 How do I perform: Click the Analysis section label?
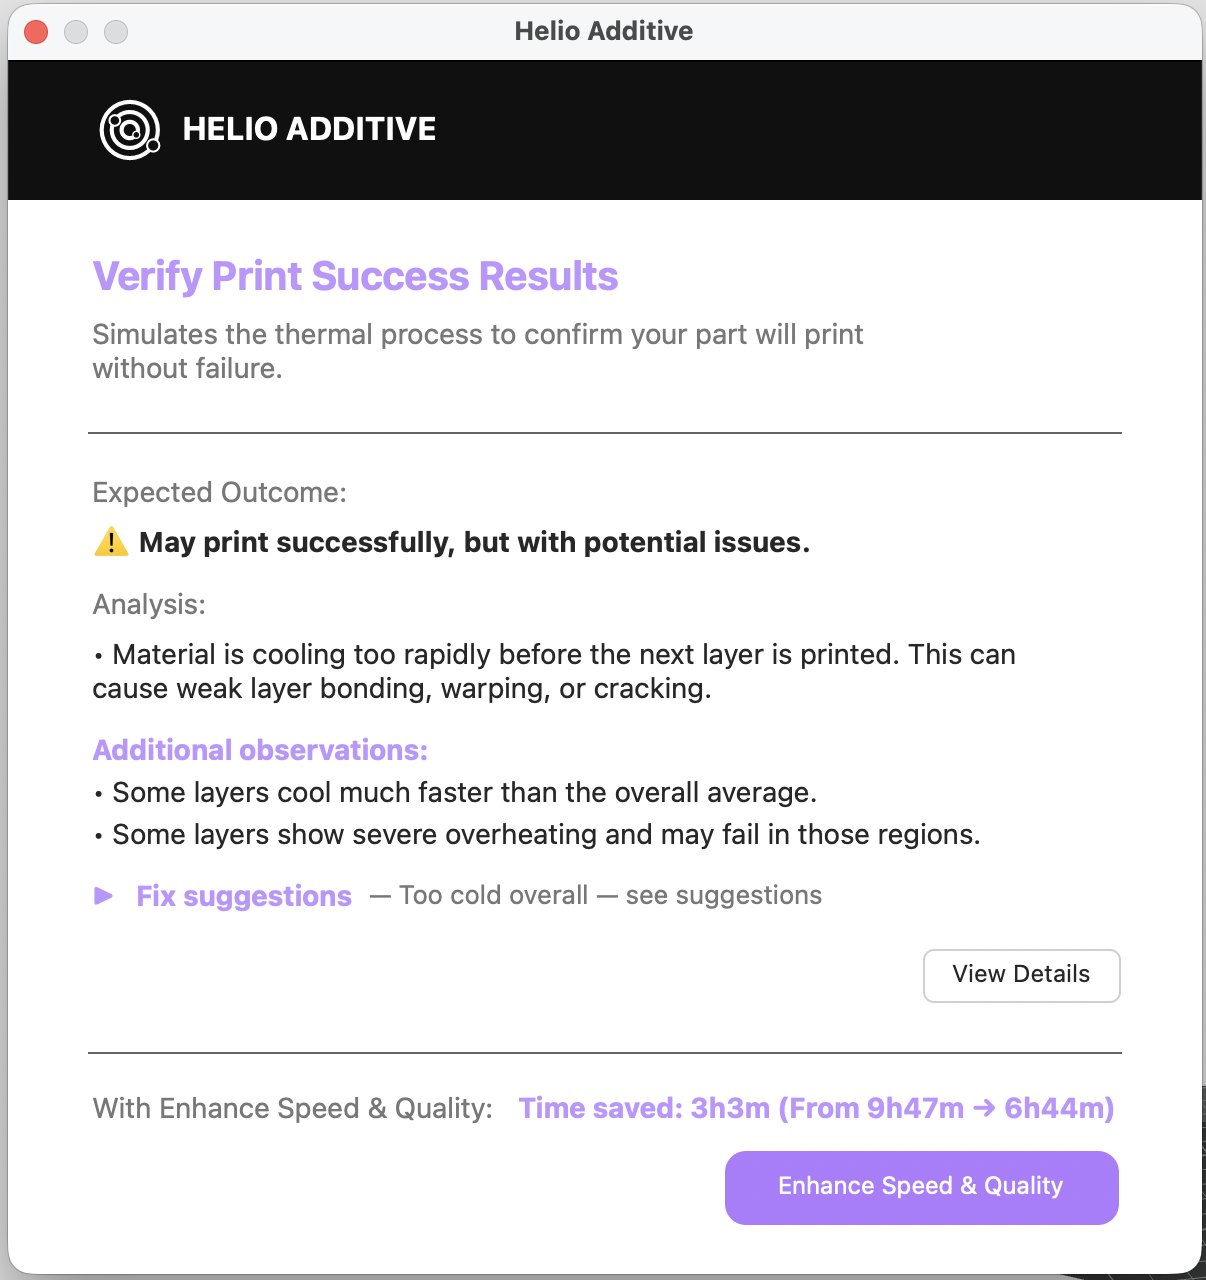(x=149, y=604)
